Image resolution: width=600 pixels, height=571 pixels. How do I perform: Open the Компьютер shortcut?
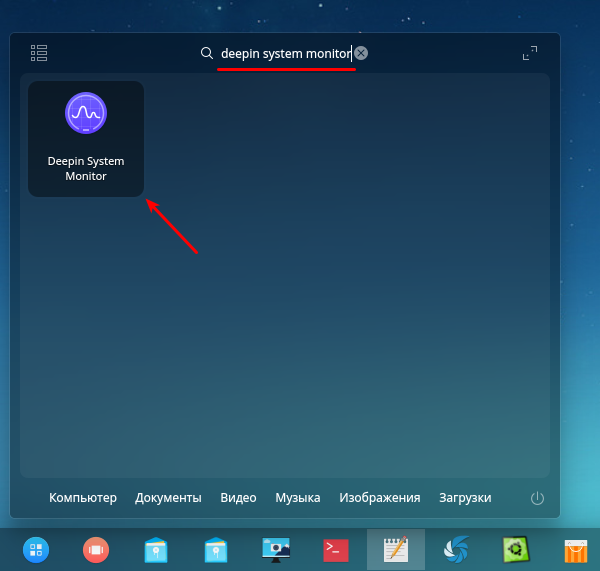coord(83,498)
